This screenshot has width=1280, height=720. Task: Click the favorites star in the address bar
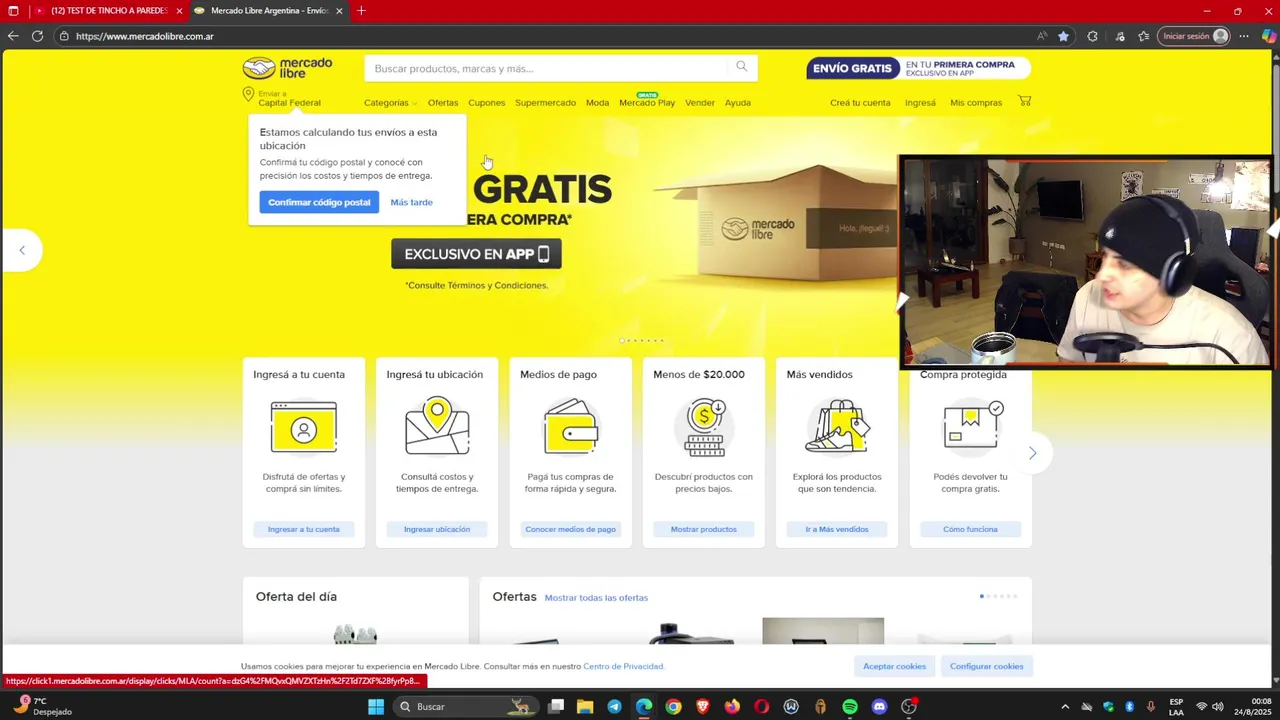coord(1063,36)
